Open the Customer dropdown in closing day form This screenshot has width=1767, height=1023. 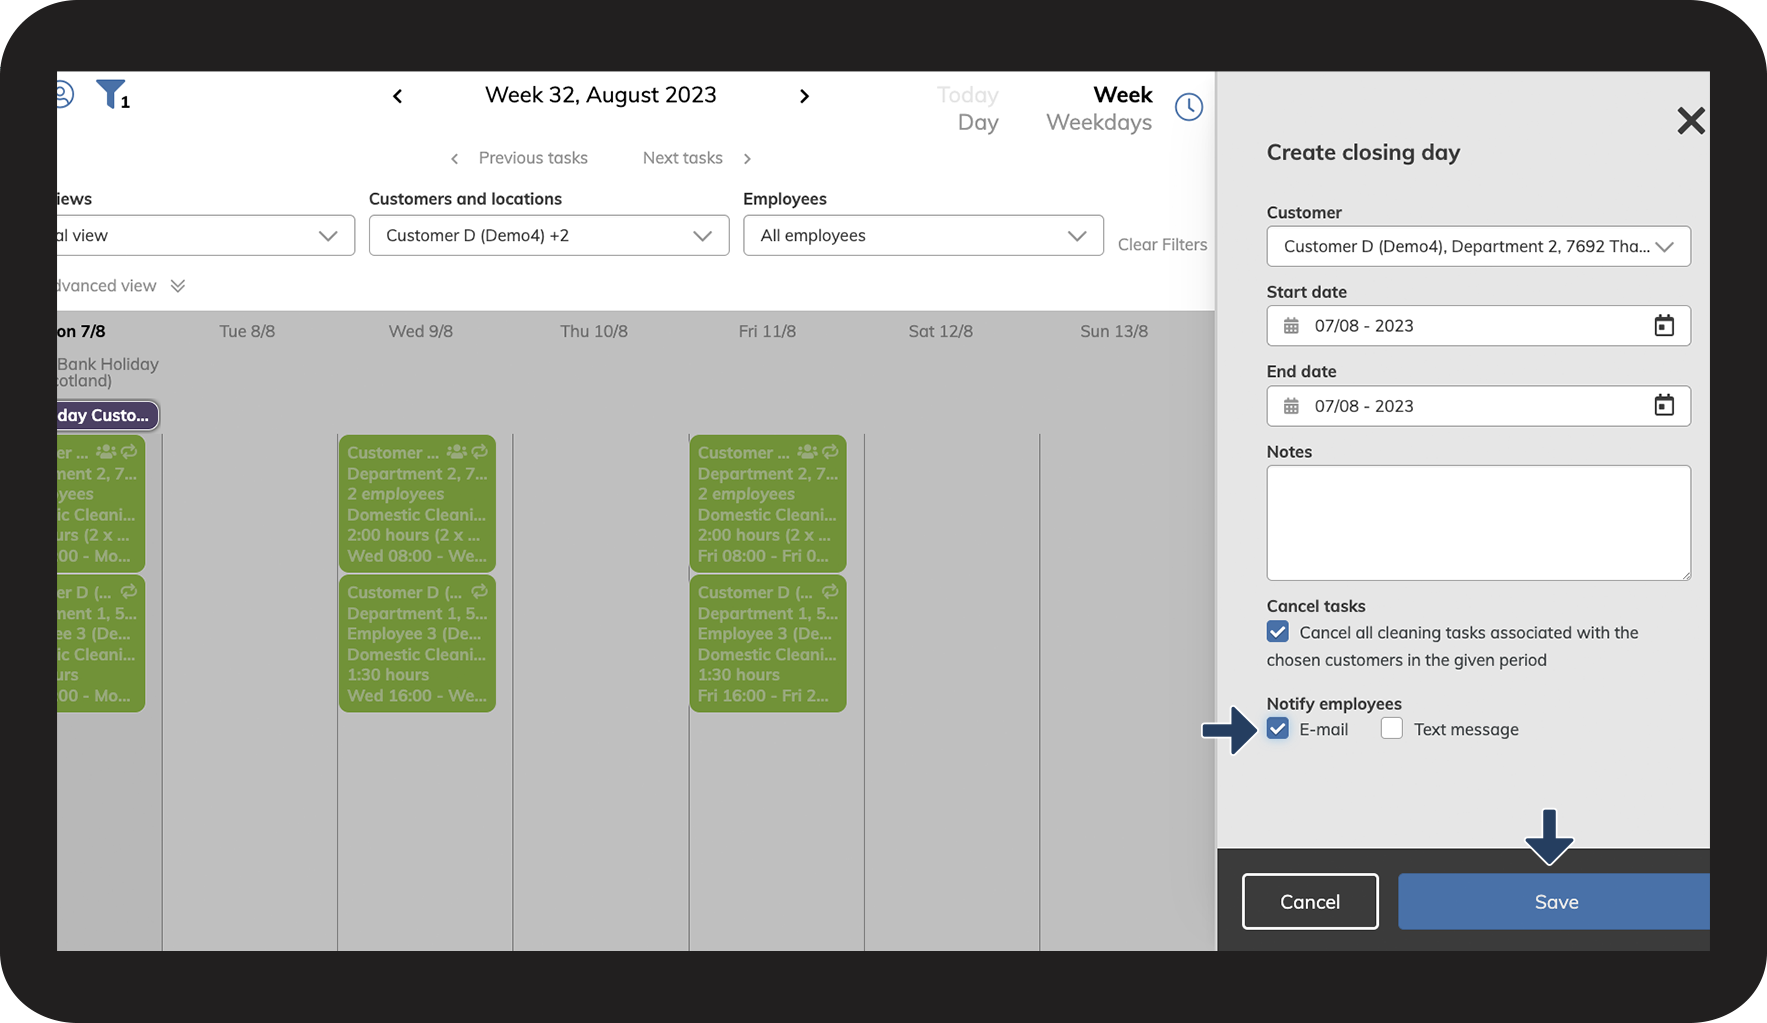click(1477, 247)
